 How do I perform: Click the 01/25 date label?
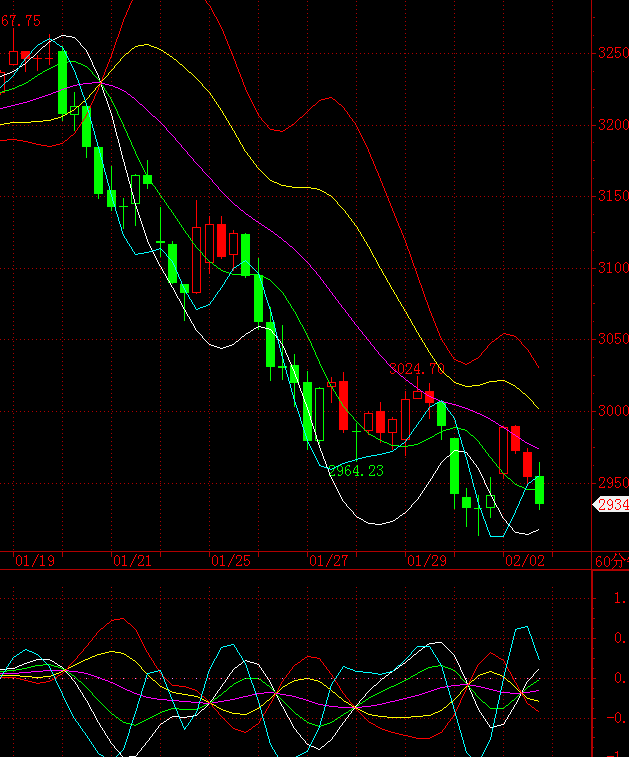231,561
